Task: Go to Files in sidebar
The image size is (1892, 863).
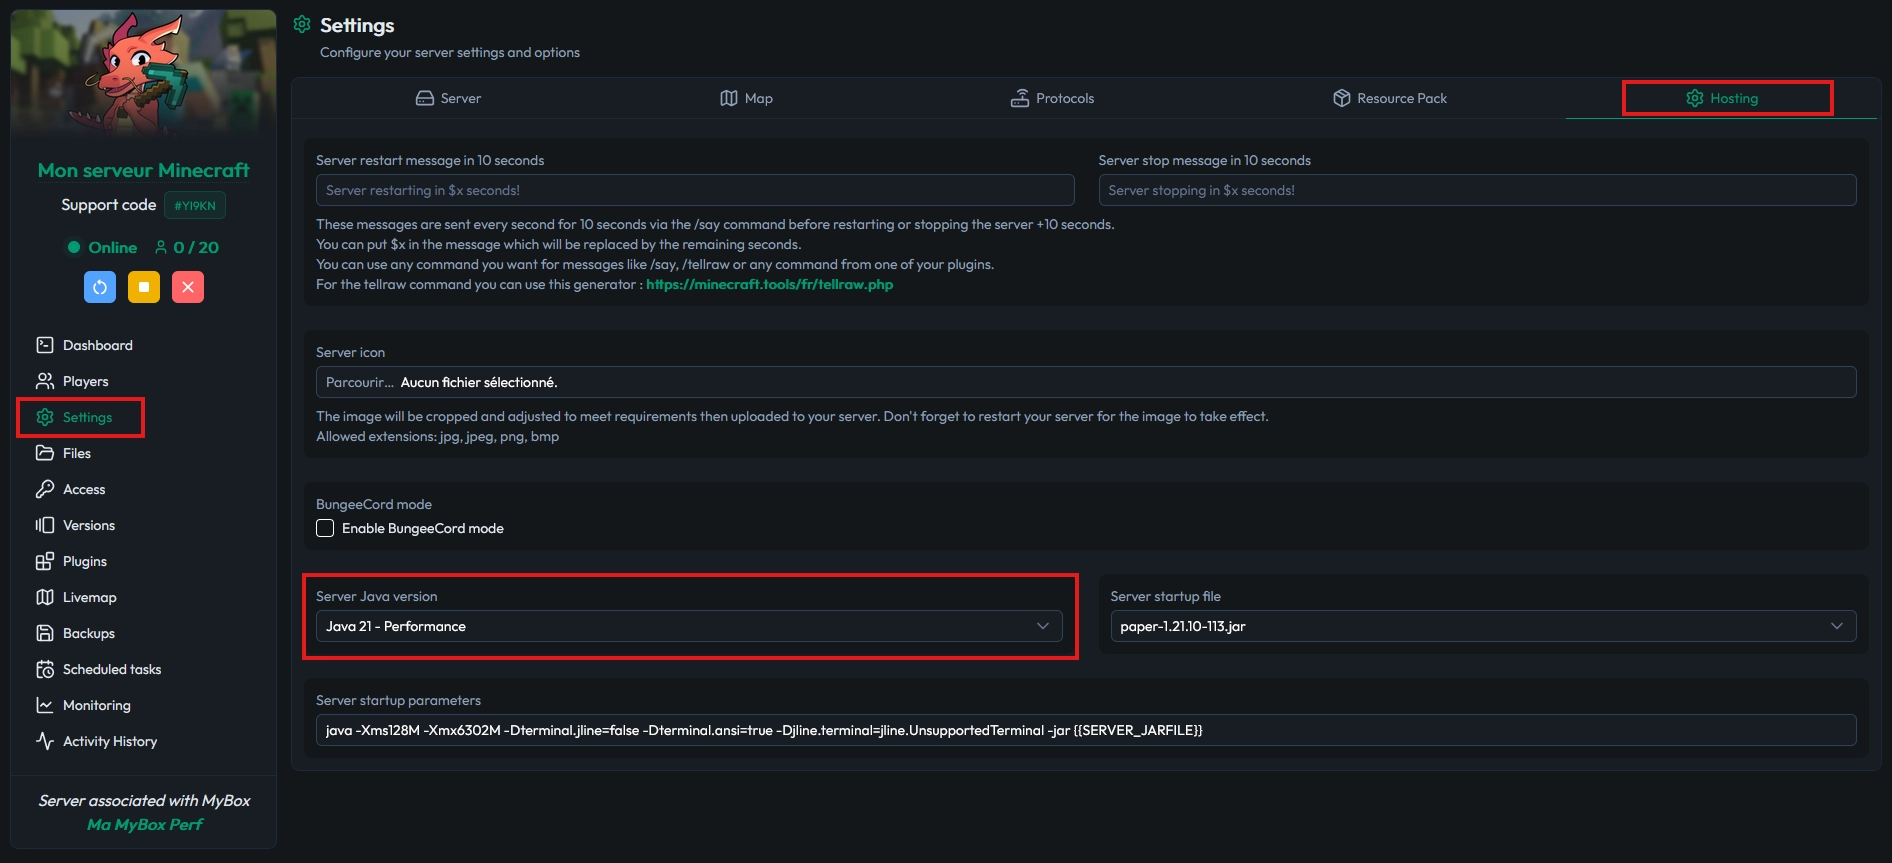Action: [x=76, y=453]
